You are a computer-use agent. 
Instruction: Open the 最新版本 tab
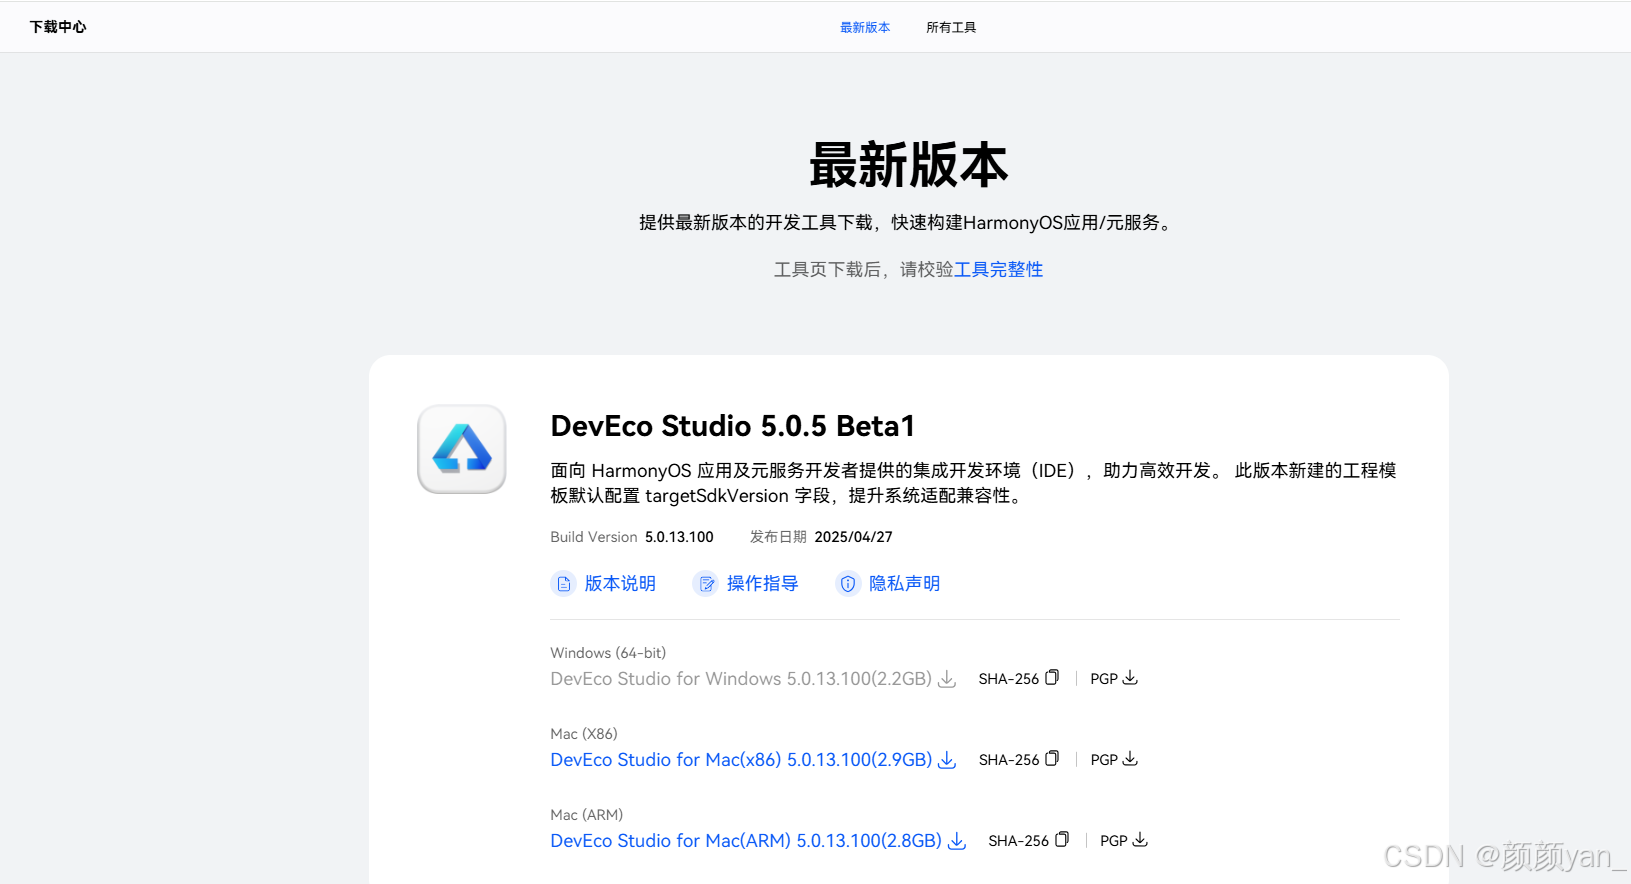pyautogui.click(x=865, y=27)
